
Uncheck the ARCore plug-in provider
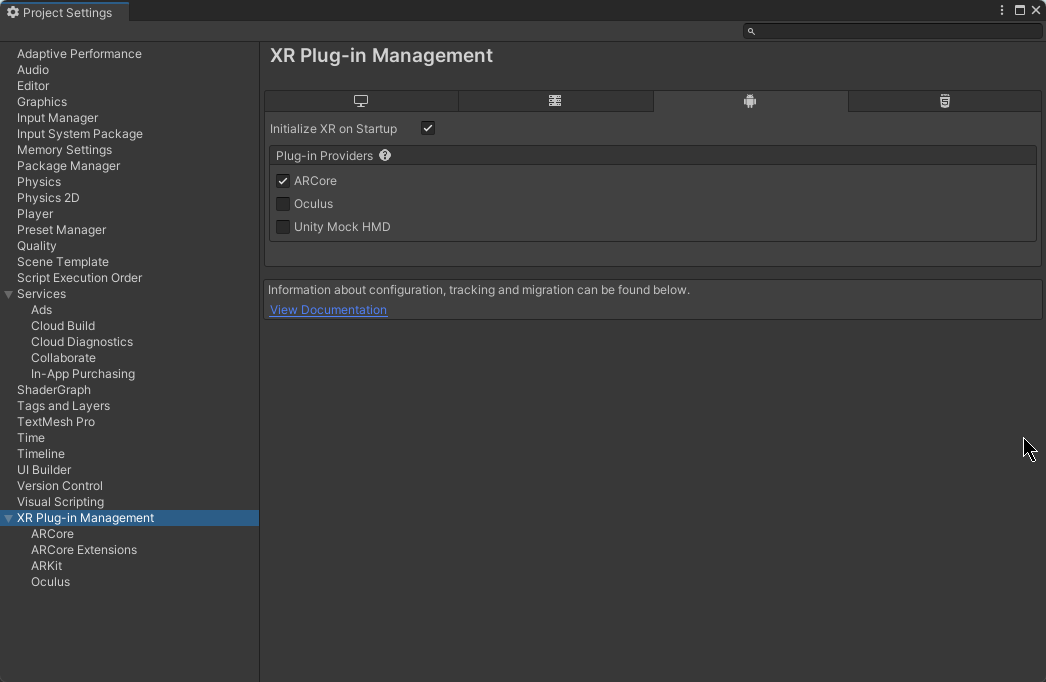pyautogui.click(x=283, y=181)
